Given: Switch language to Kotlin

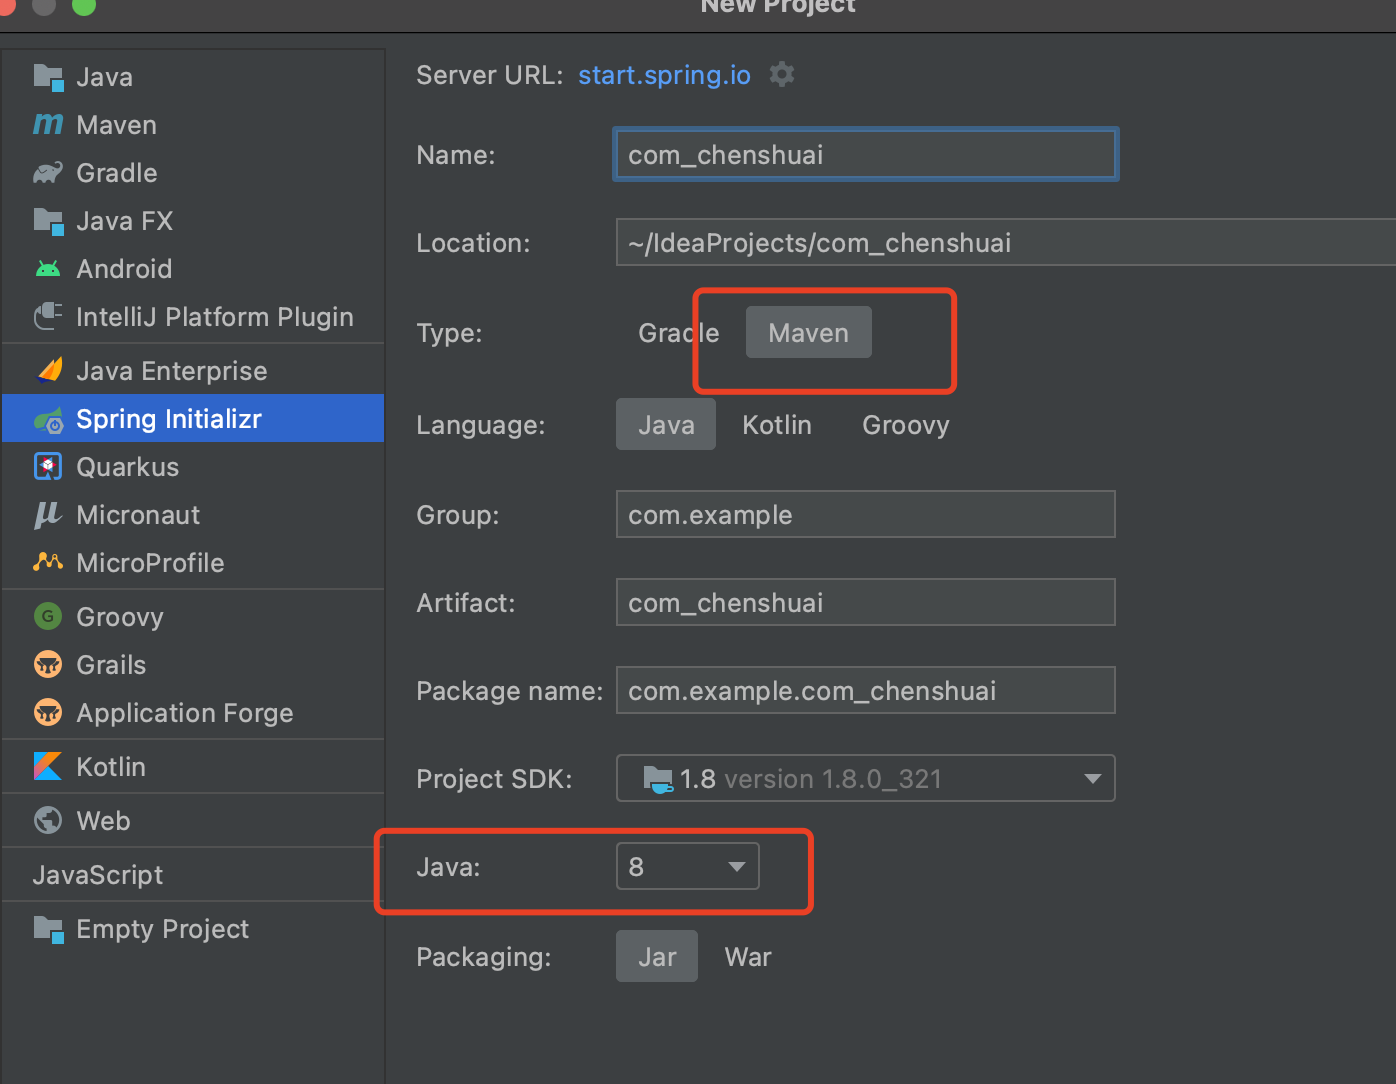Looking at the screenshot, I should point(777,424).
